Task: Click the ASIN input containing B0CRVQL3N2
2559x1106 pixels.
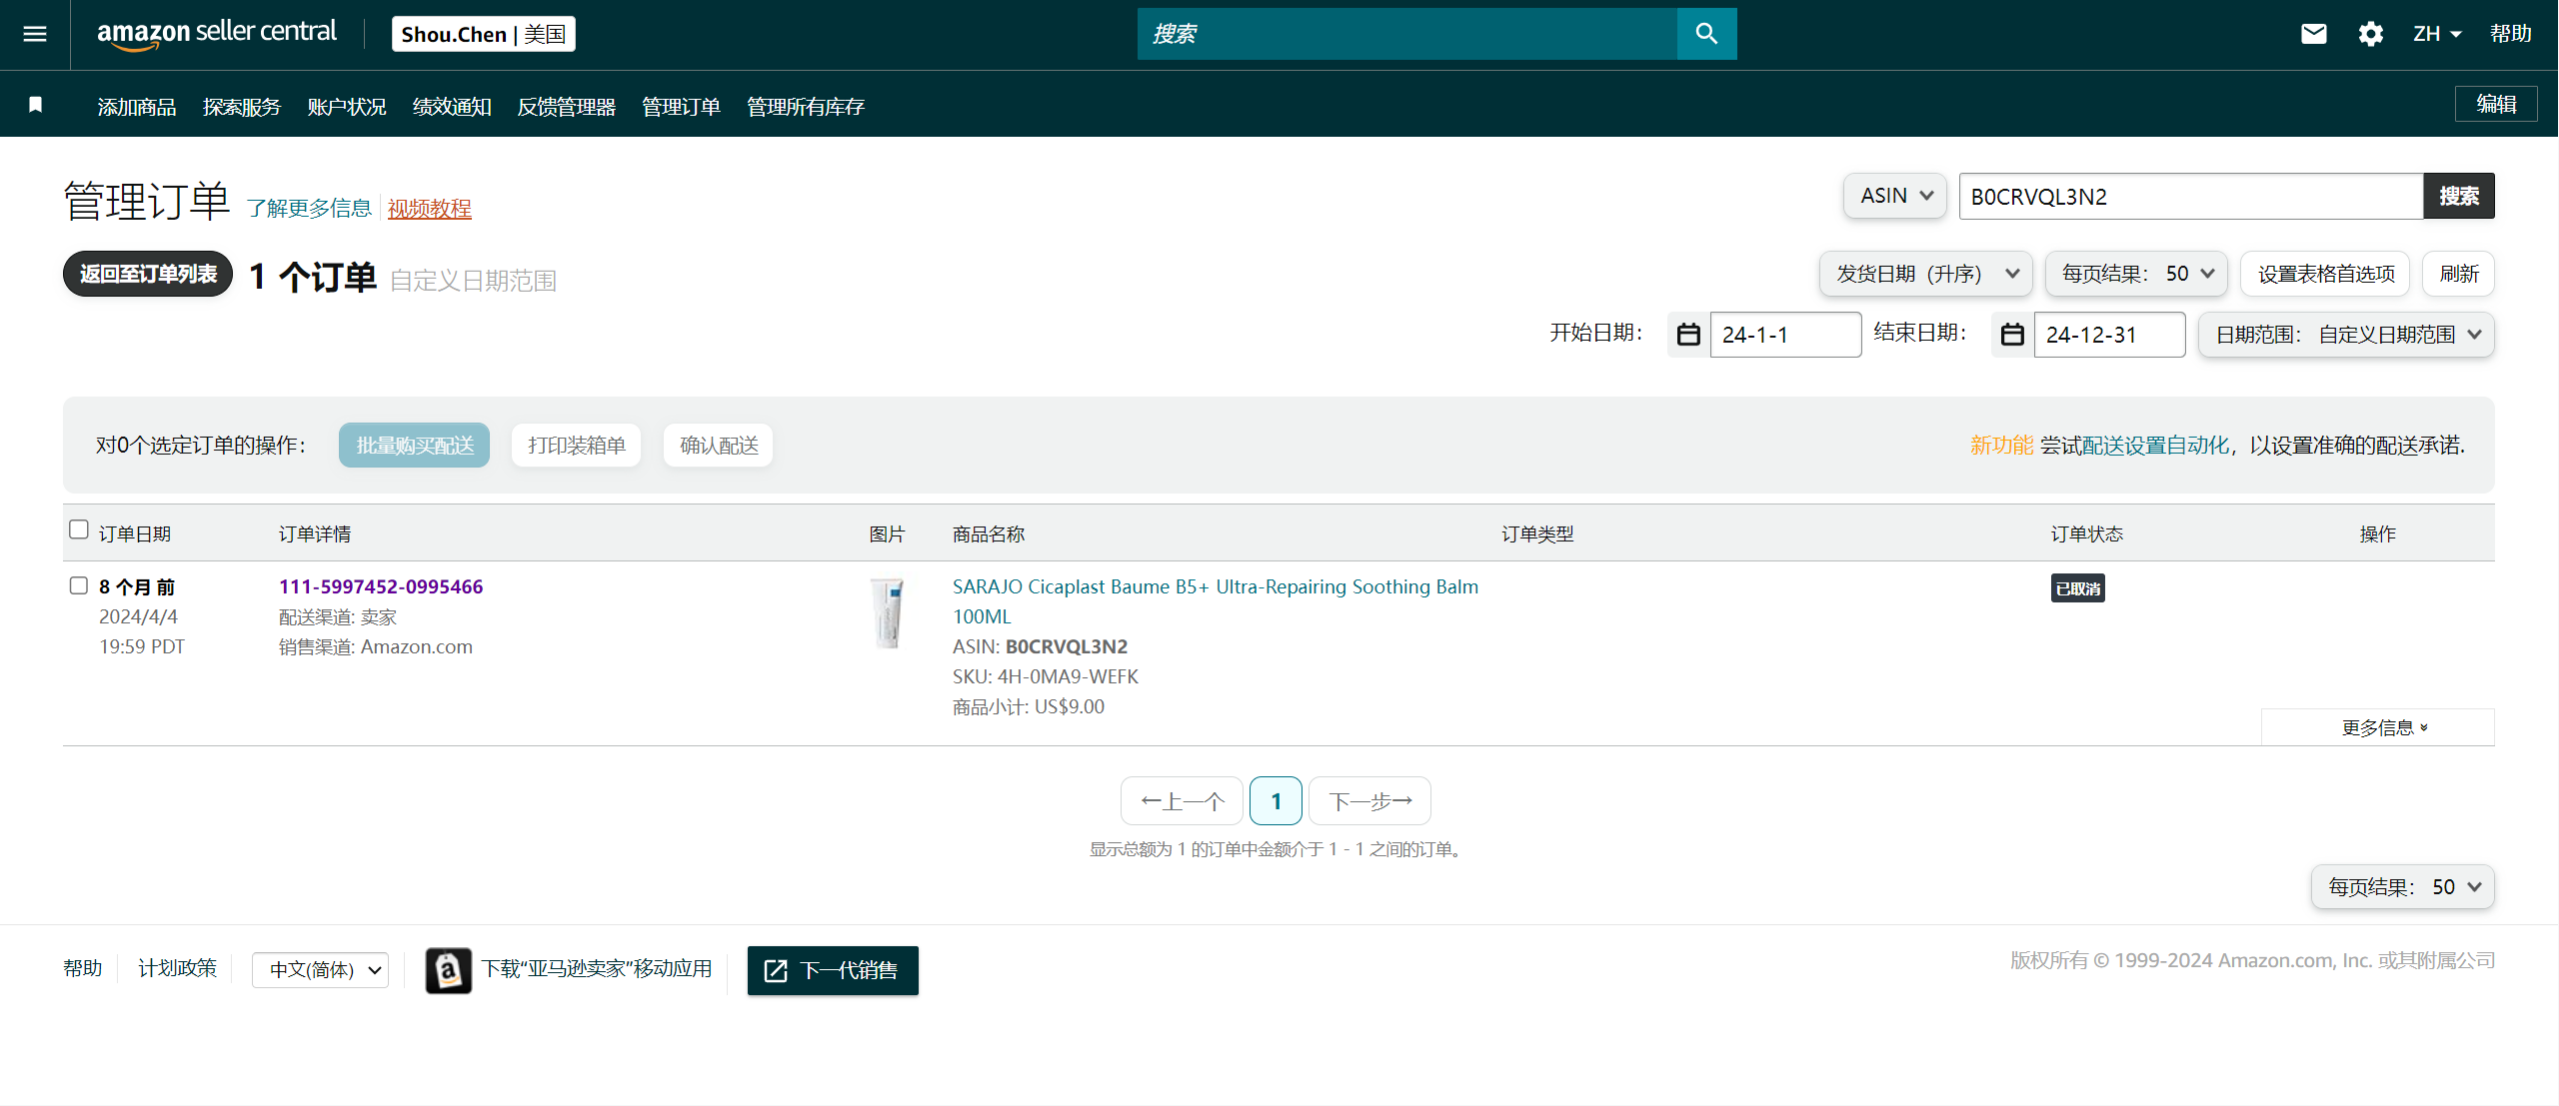Action: tap(2191, 196)
